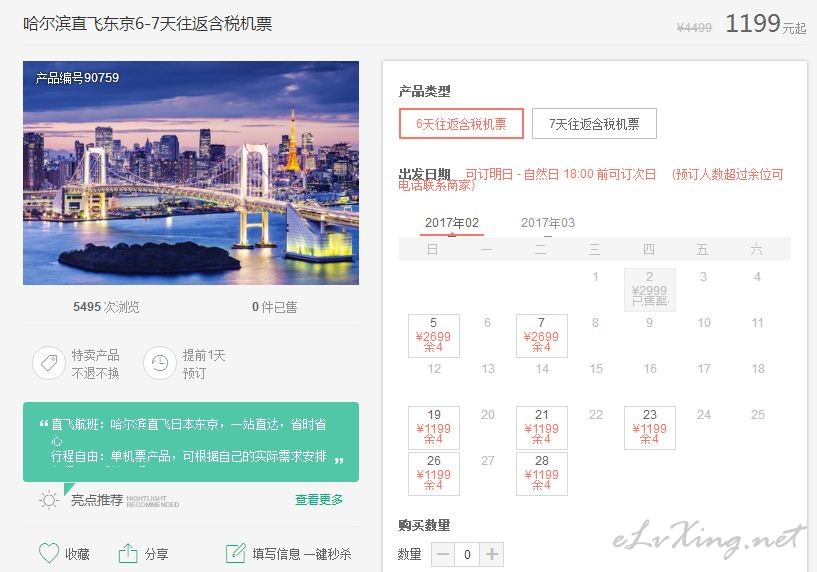The width and height of the screenshot is (817, 572).
Task: Click 特卖产品 不退不换 label
Action: [95, 364]
